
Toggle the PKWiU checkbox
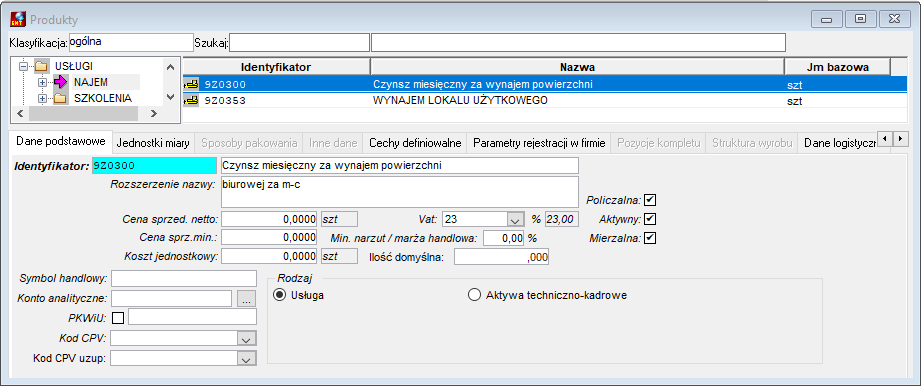click(x=118, y=318)
